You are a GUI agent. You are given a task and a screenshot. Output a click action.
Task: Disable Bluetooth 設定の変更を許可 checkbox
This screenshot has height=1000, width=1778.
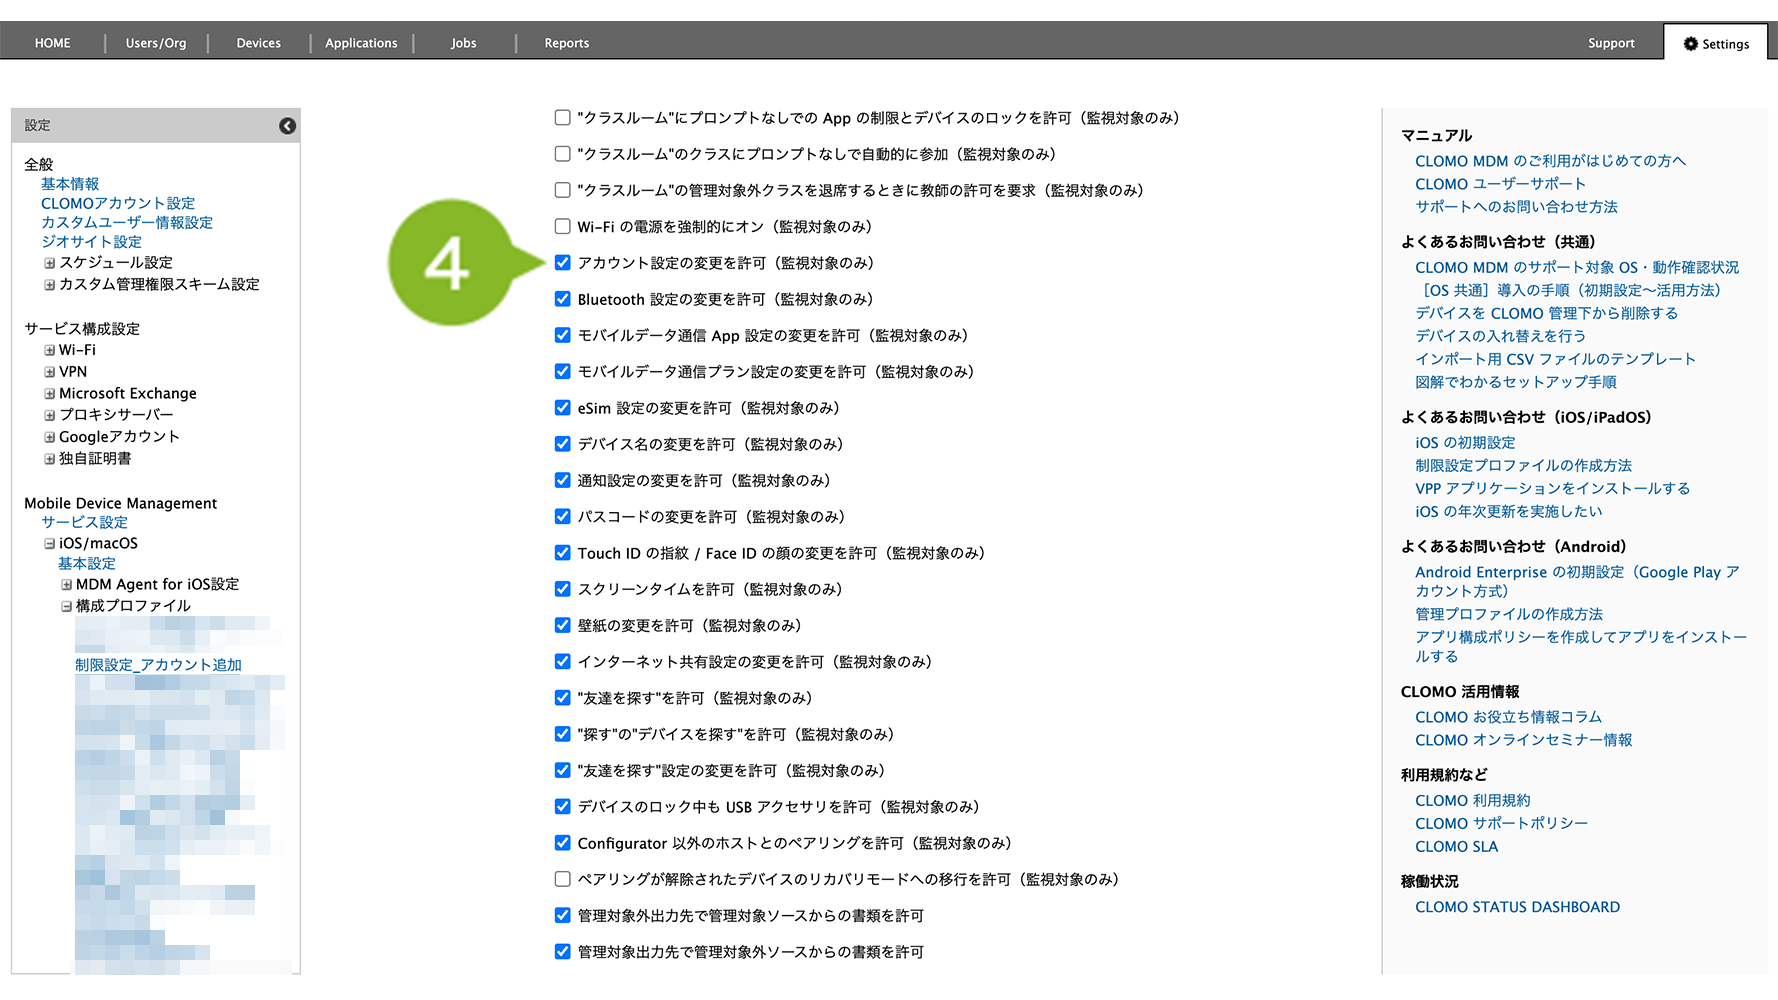coord(563,299)
